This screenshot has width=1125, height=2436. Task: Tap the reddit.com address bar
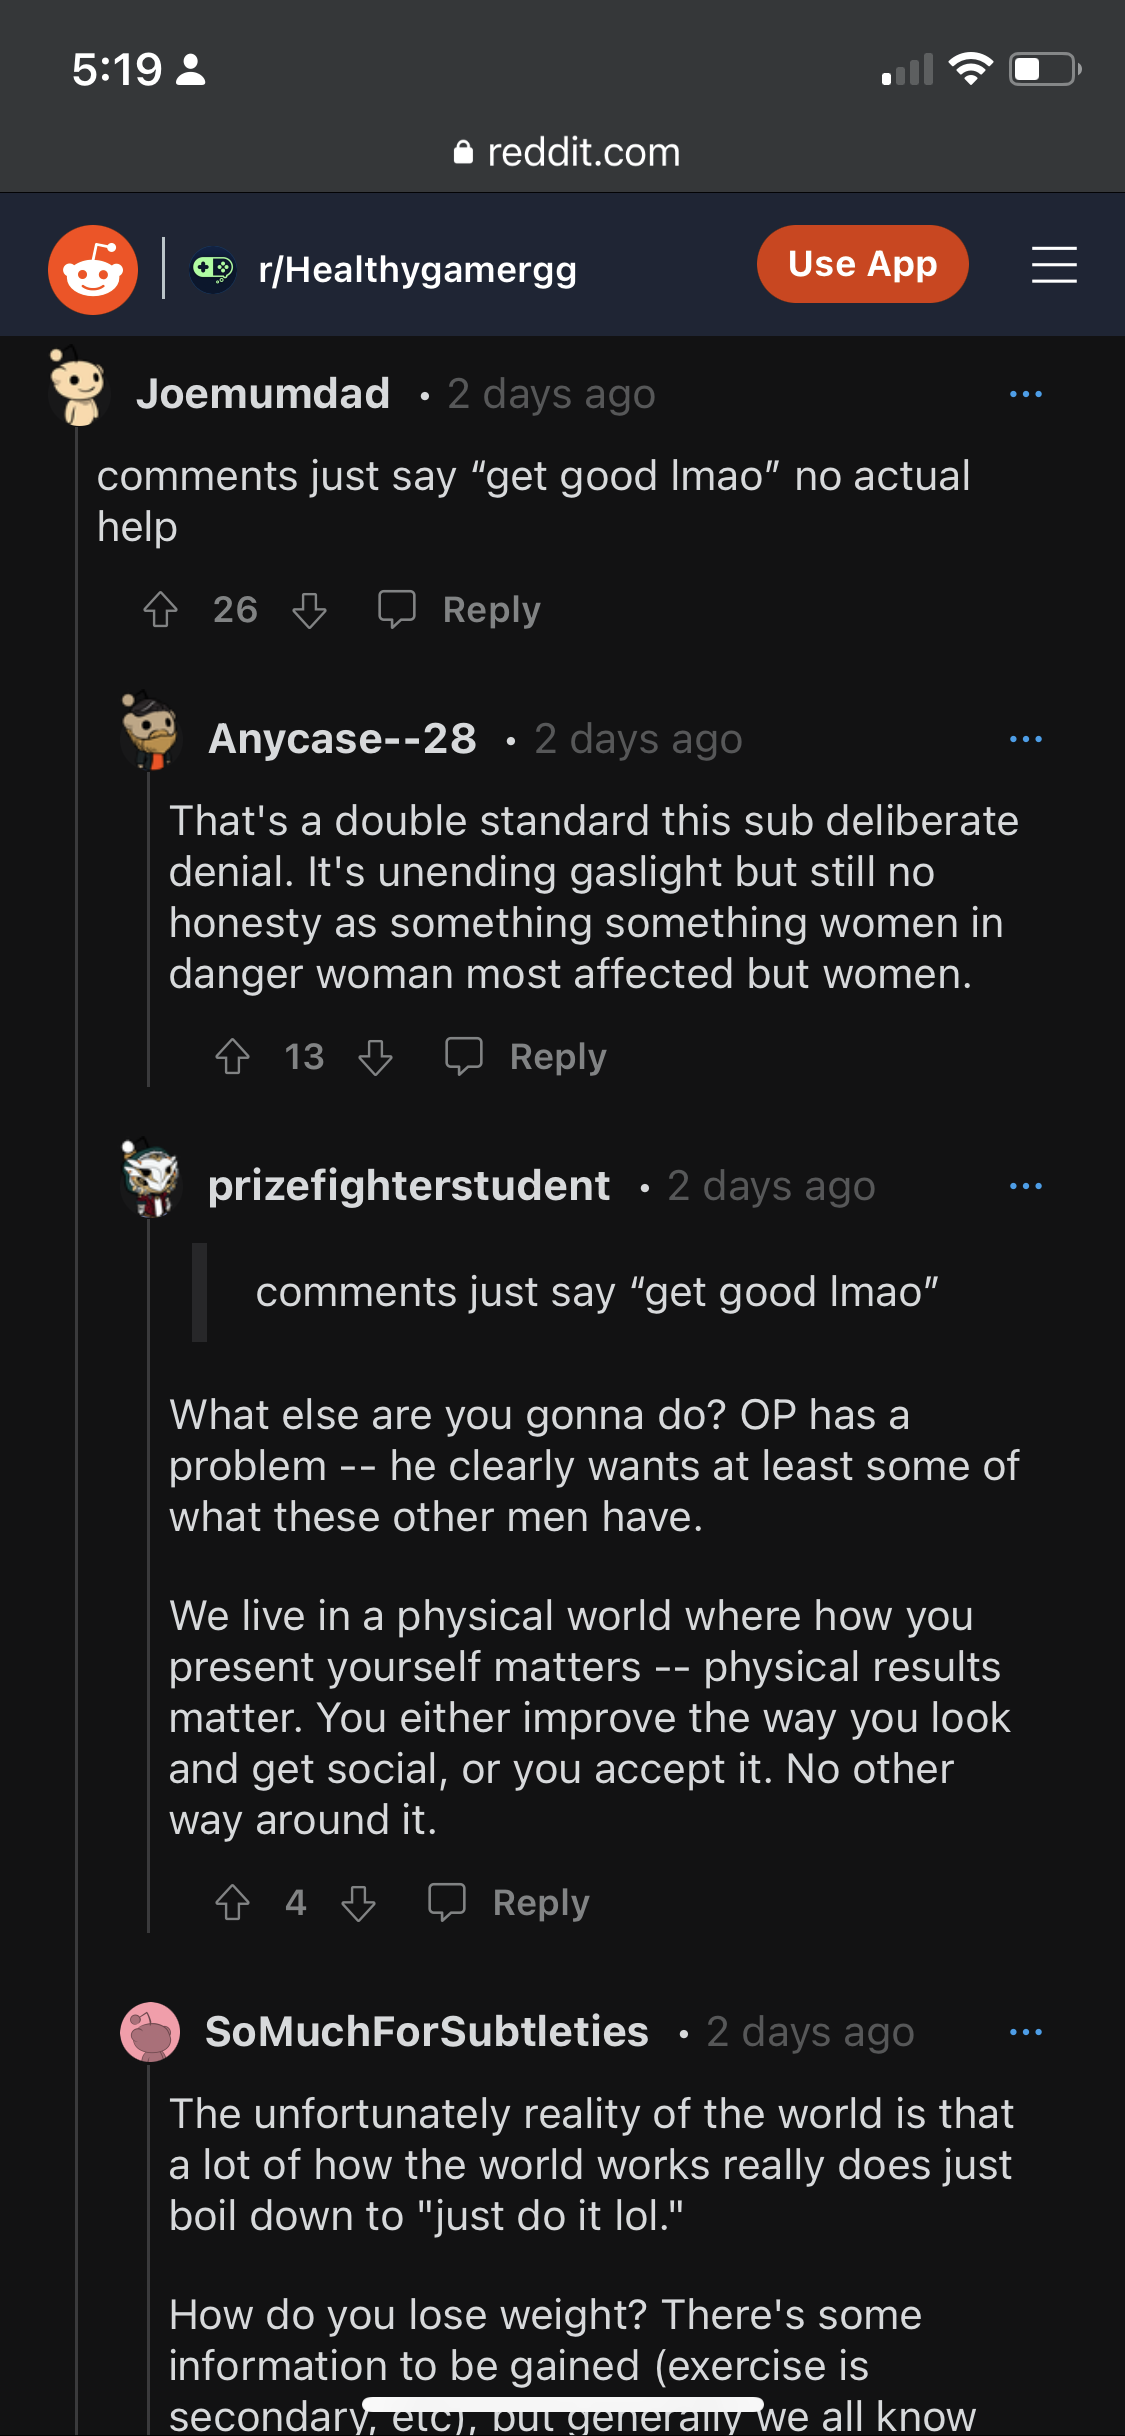tap(566, 152)
